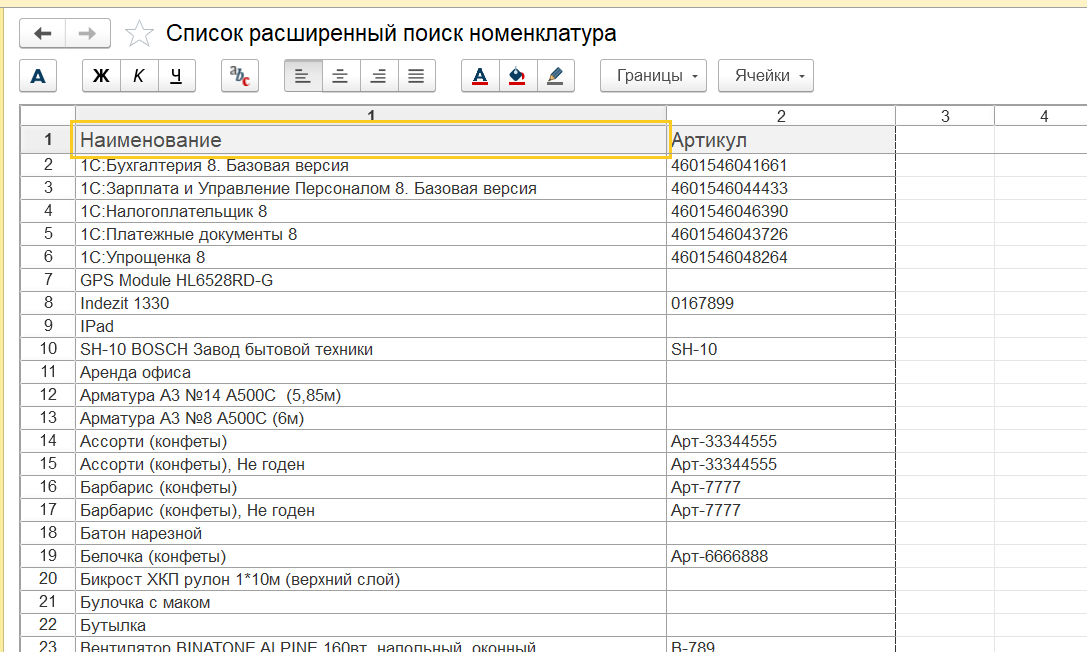
Task: Select cell 'SH-10 BOSCH Завод бытовой техники'
Action: [371, 349]
